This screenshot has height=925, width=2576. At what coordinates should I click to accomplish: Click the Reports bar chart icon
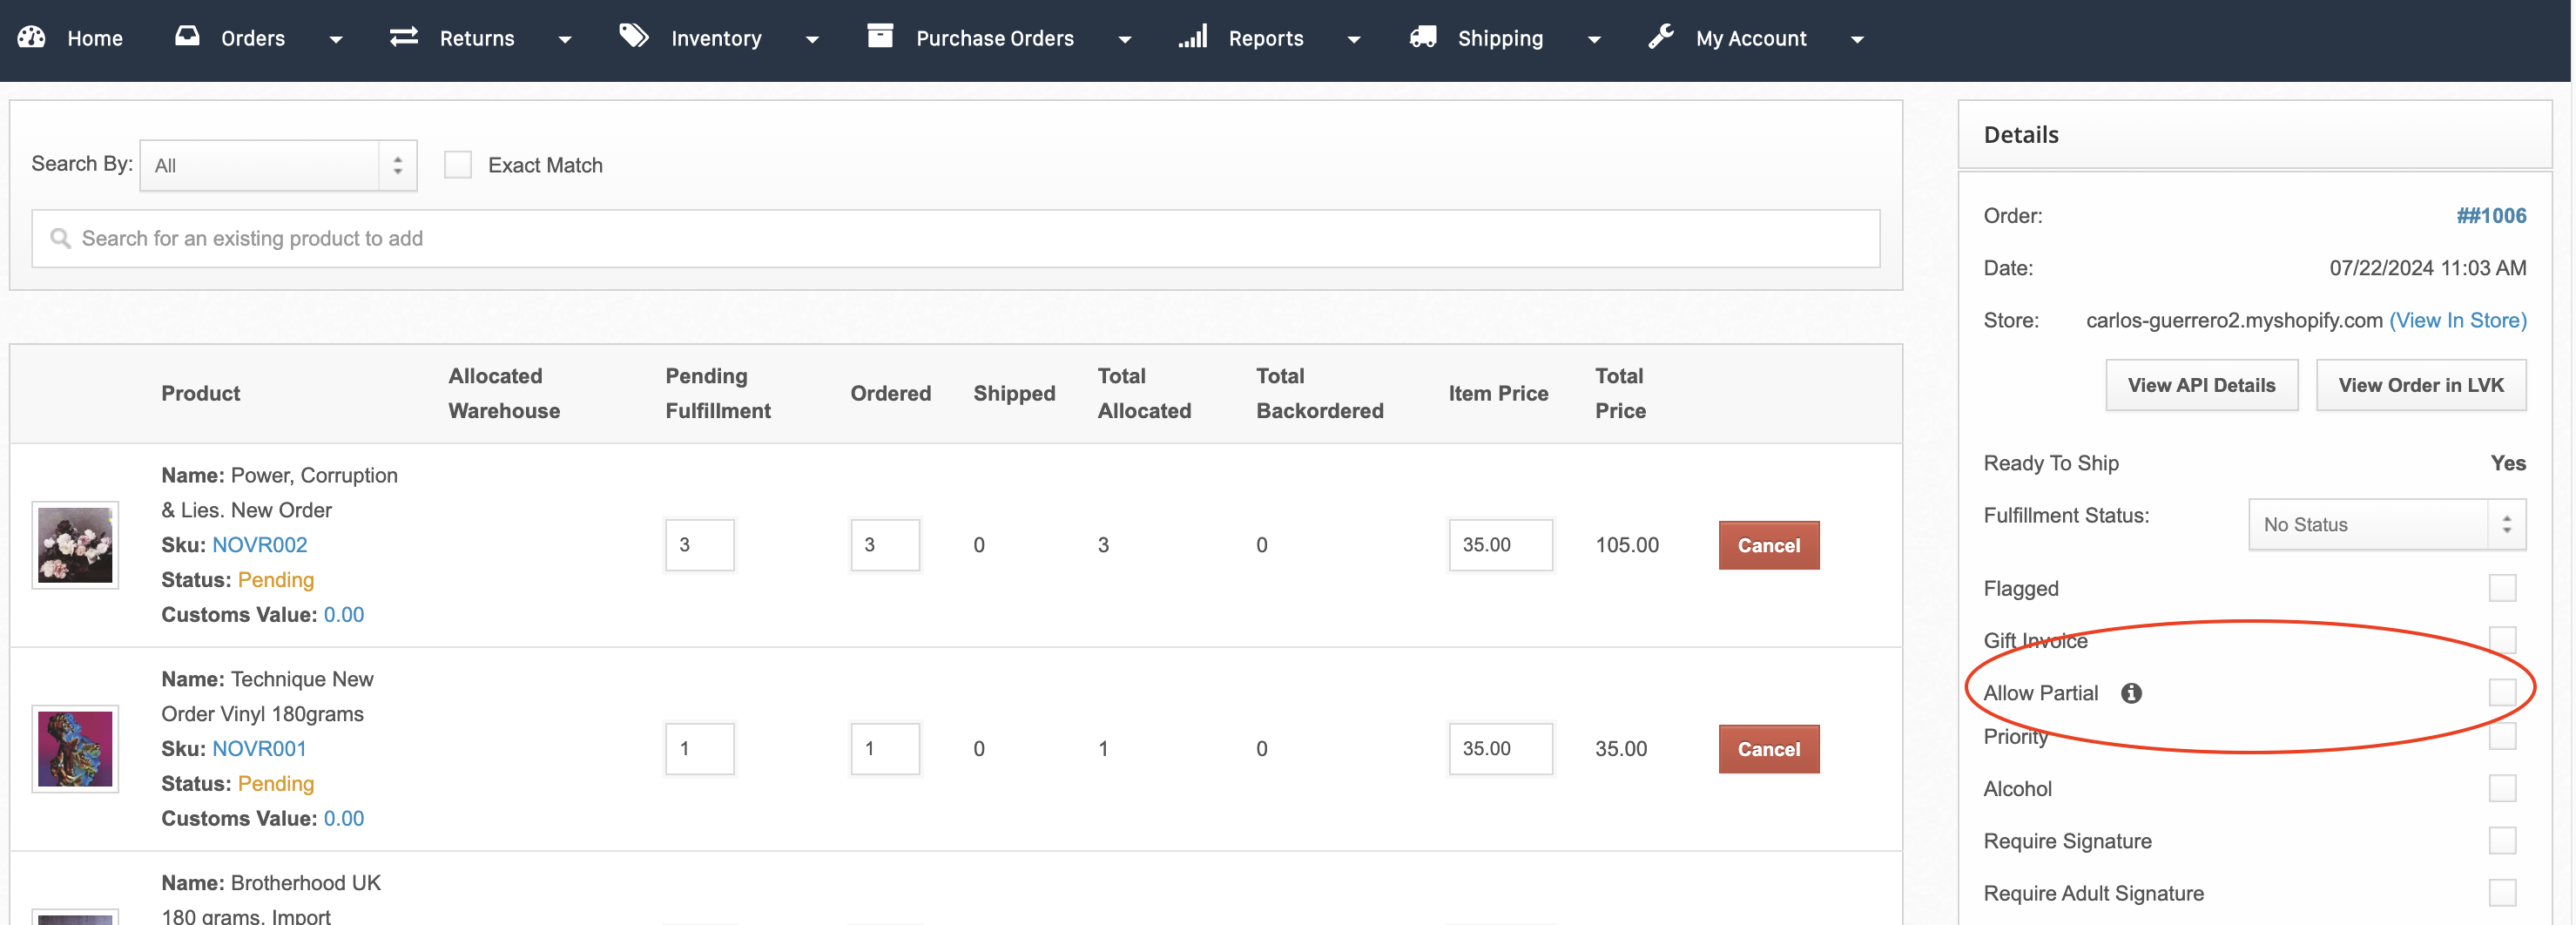click(1193, 37)
